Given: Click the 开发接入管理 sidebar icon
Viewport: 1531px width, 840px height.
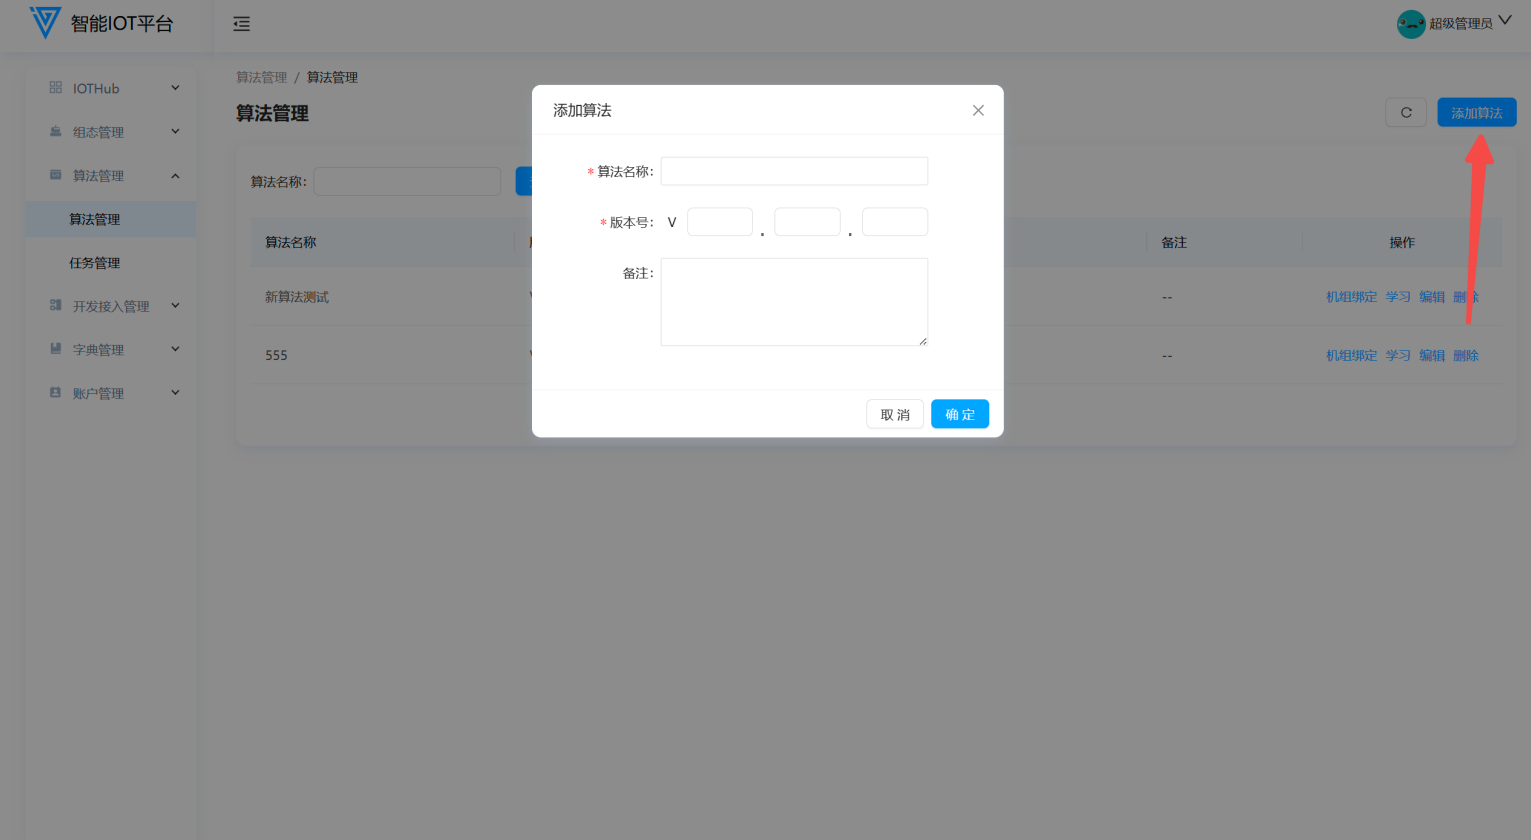Looking at the screenshot, I should (x=55, y=306).
